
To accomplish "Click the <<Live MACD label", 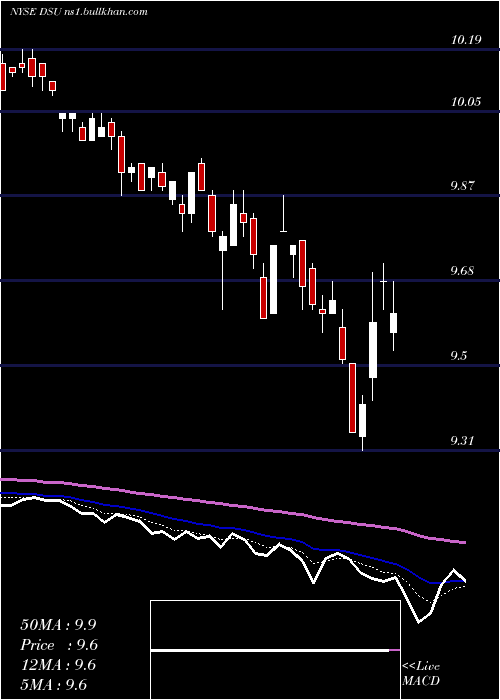I will click(421, 673).
